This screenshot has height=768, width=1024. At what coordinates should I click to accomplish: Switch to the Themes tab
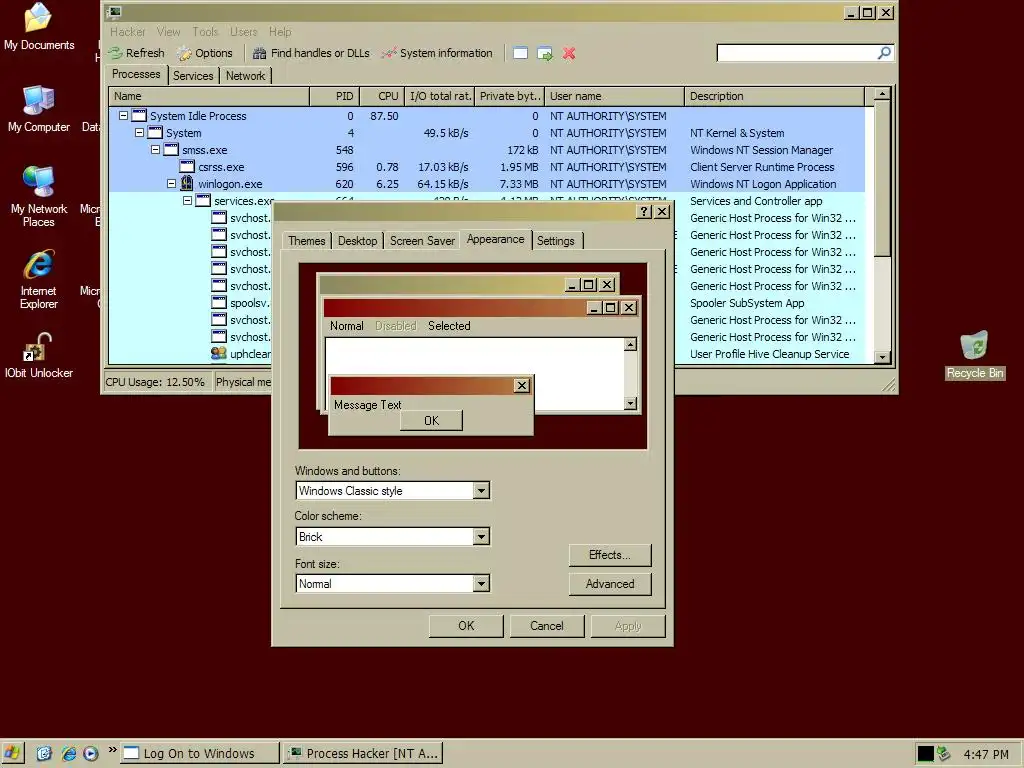(306, 240)
